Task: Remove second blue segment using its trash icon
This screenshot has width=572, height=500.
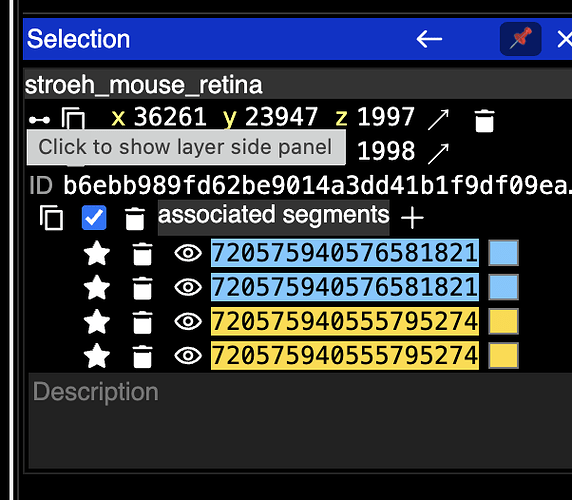Action: coord(142,288)
